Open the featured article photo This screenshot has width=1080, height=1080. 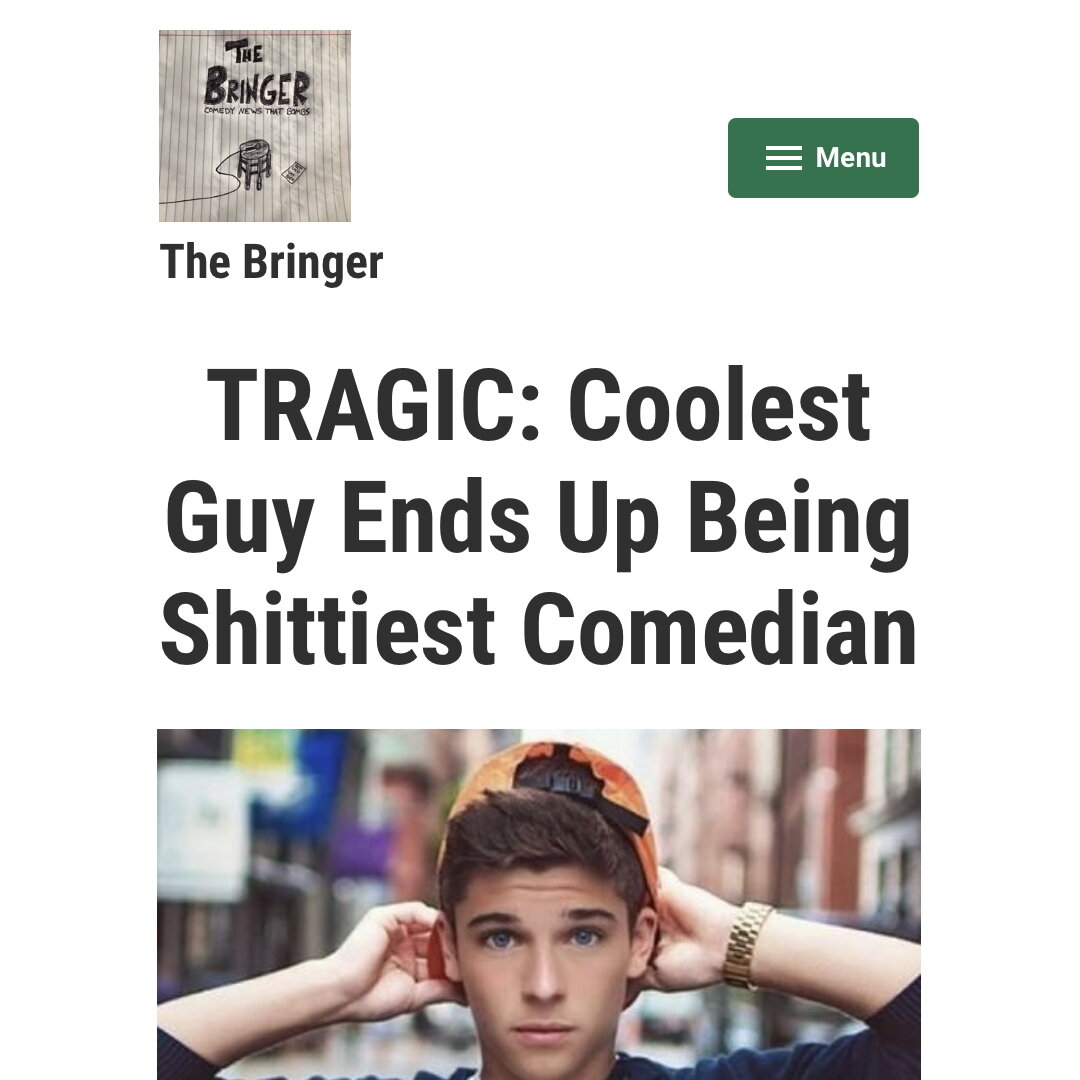tap(539, 904)
